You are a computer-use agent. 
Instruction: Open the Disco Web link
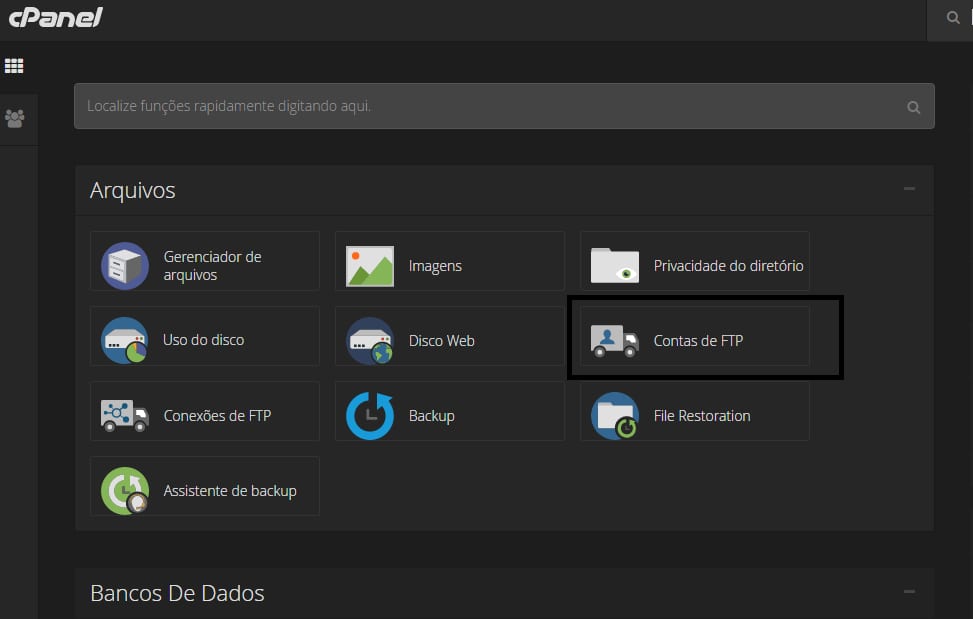pos(441,341)
